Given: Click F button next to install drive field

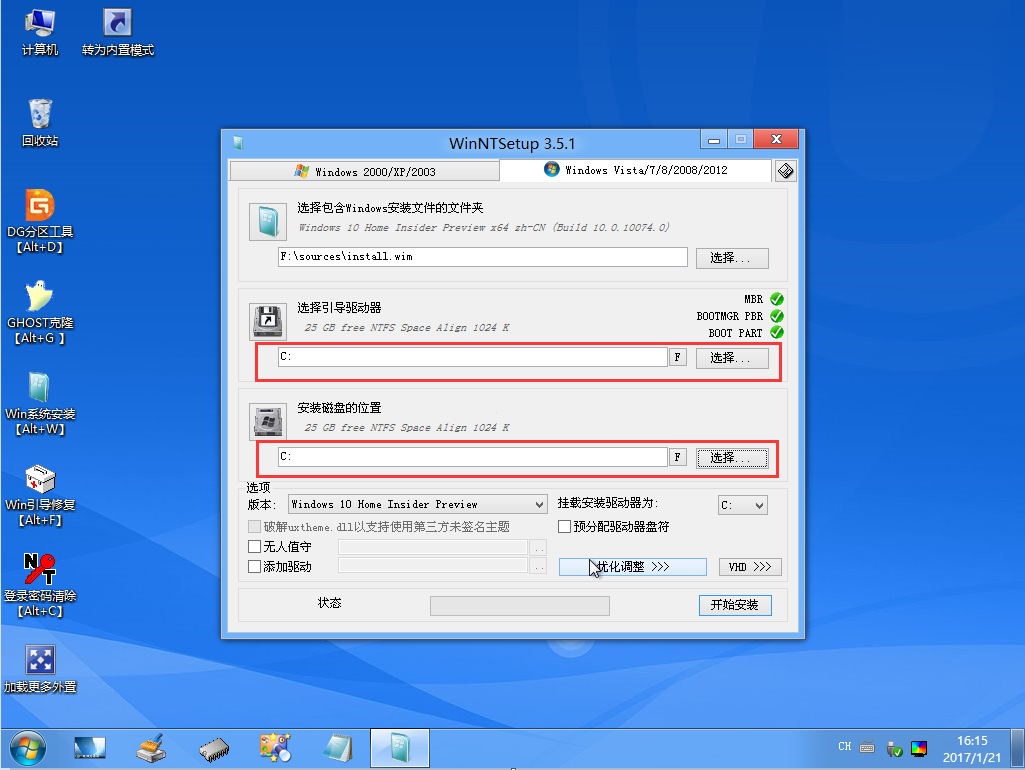Looking at the screenshot, I should click(677, 457).
